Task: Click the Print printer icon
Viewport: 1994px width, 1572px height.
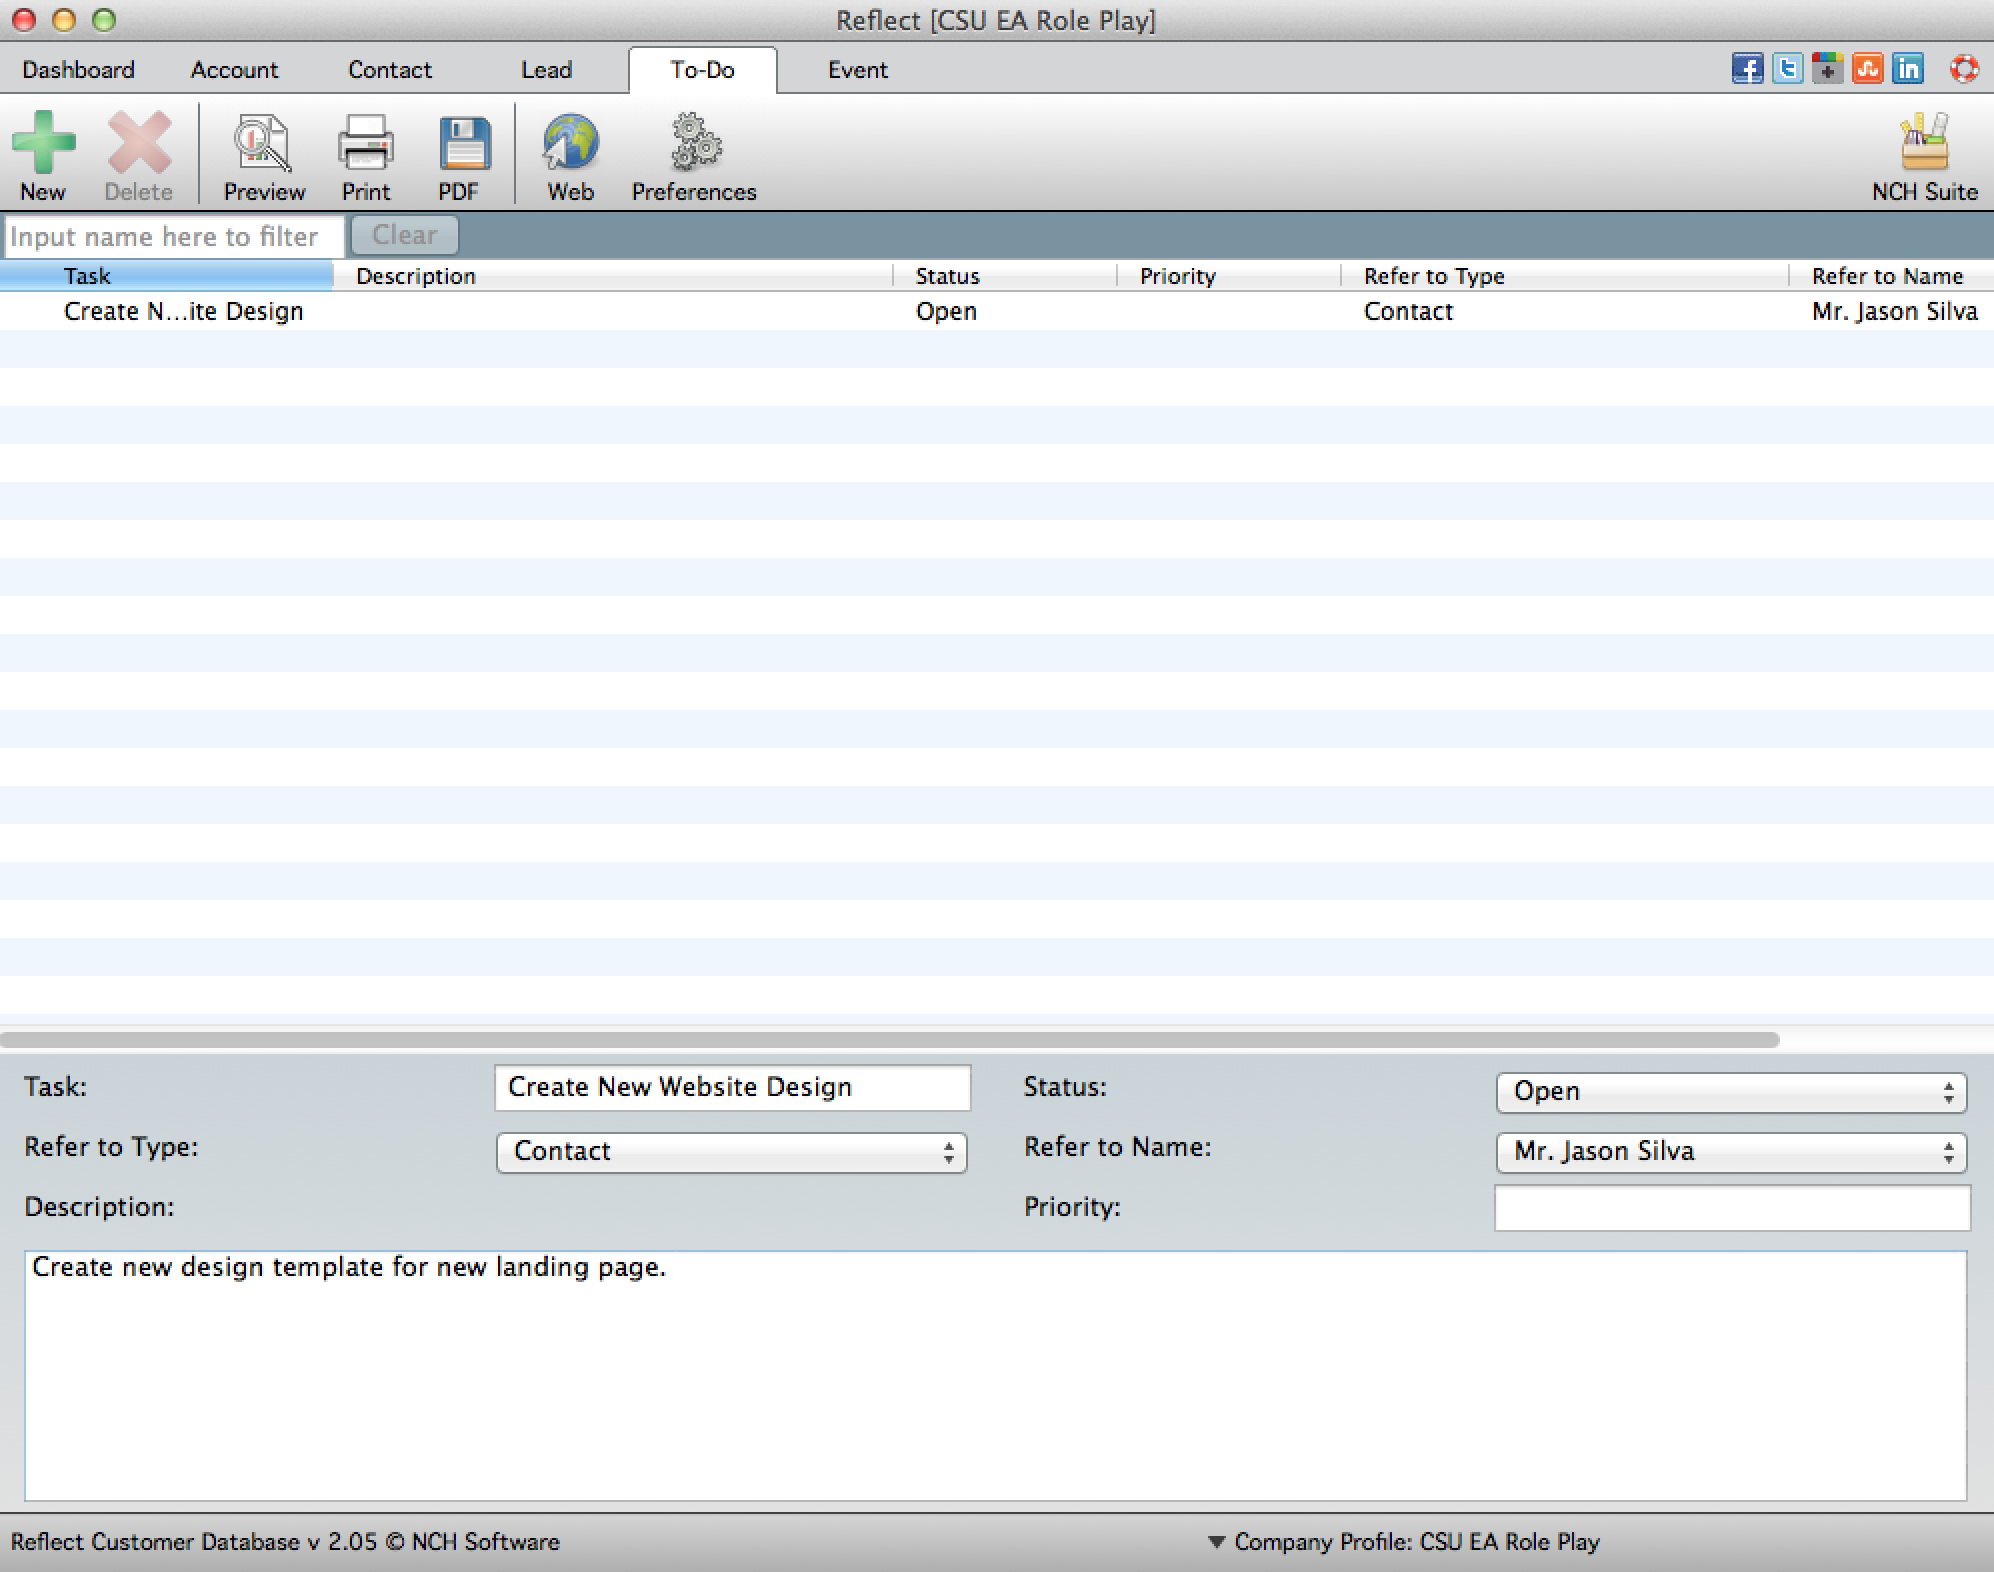Action: click(365, 143)
